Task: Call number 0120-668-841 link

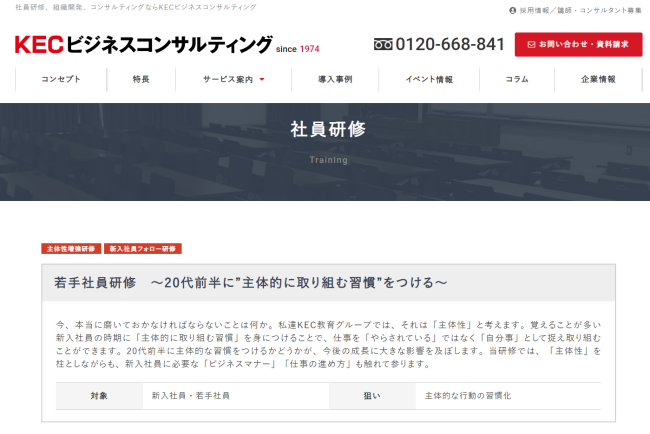Action: 450,44
